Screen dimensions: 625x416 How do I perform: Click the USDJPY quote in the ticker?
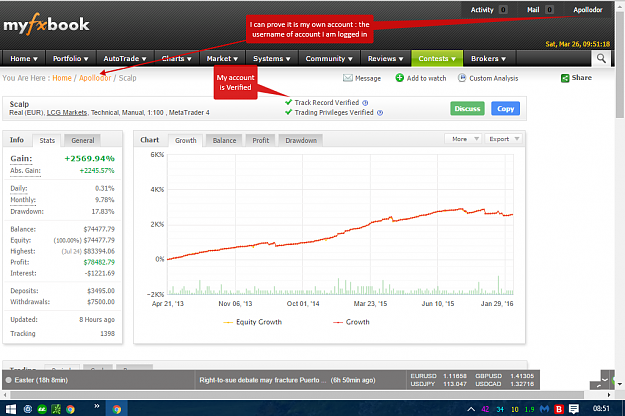tap(438, 384)
